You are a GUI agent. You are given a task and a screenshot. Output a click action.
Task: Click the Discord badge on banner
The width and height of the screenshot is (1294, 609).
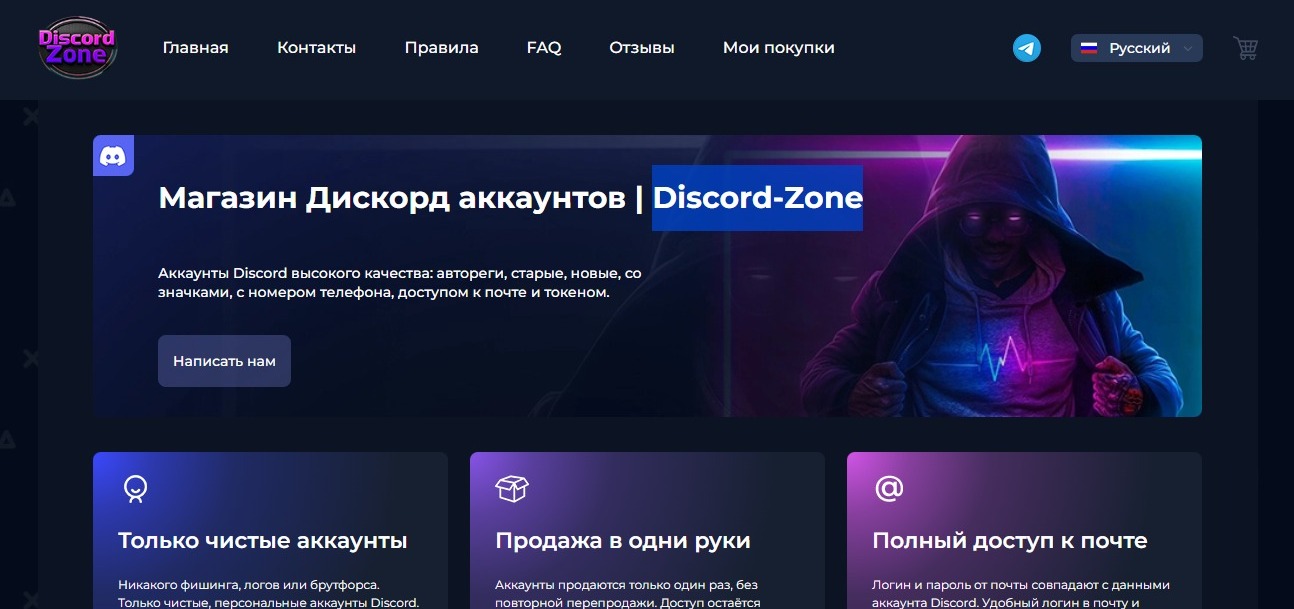(x=113, y=156)
